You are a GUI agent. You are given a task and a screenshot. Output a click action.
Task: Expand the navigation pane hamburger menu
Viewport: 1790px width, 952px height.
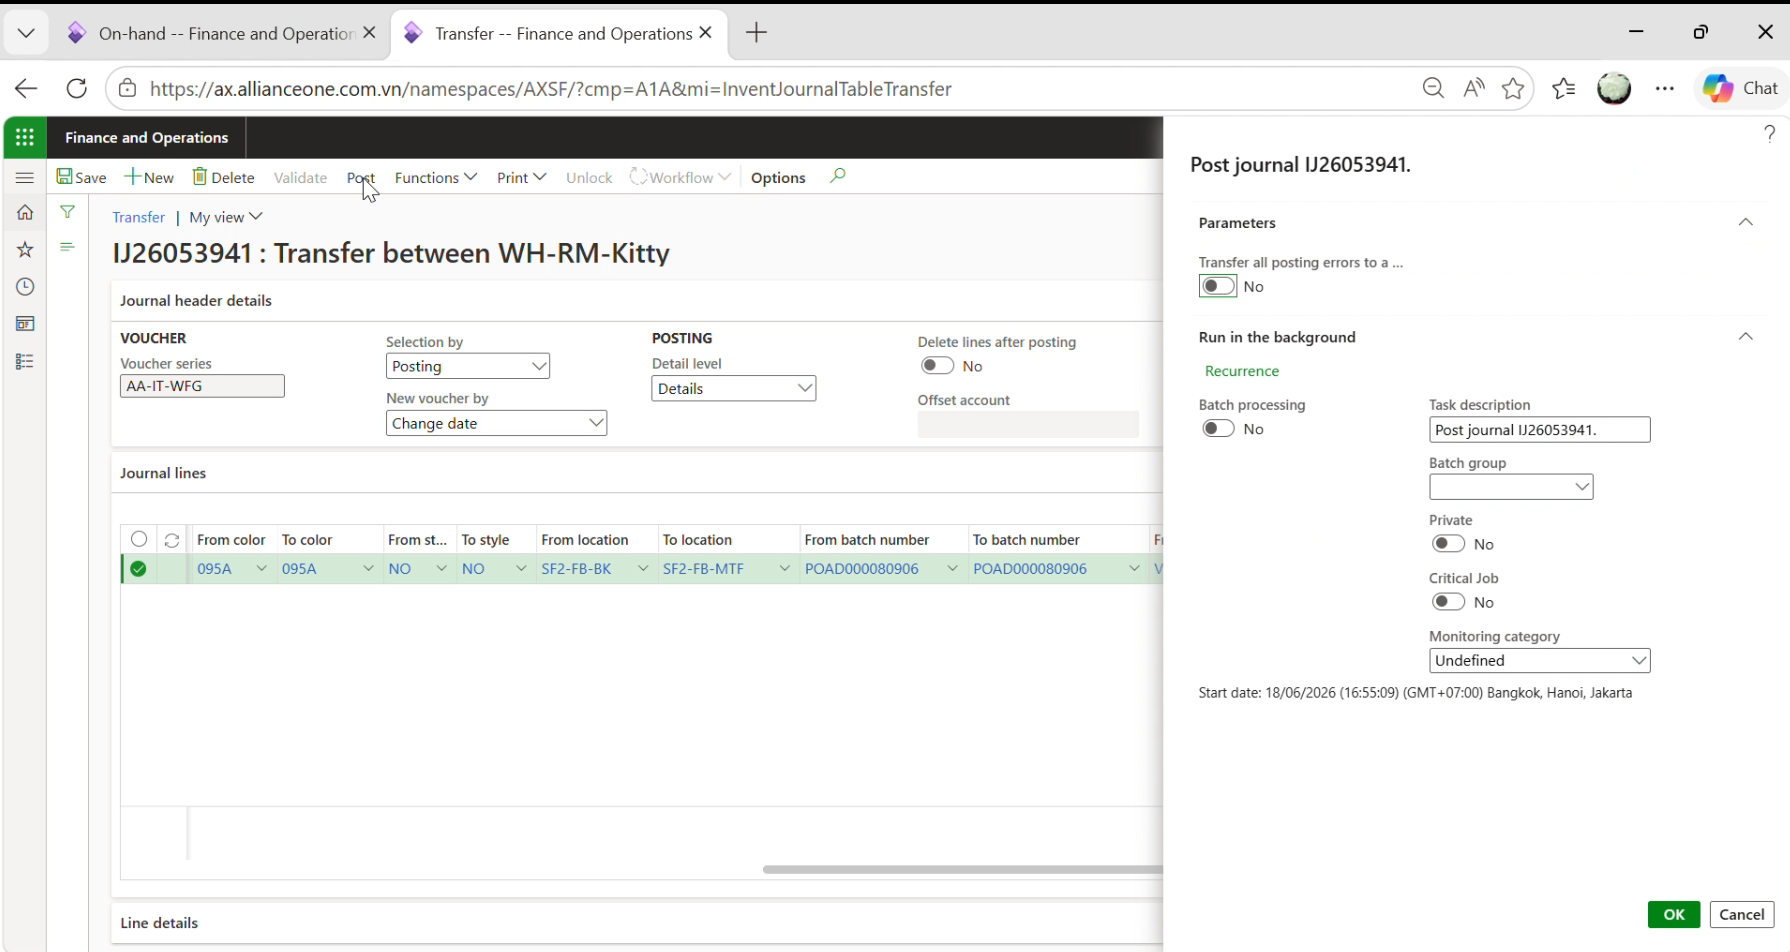25,178
